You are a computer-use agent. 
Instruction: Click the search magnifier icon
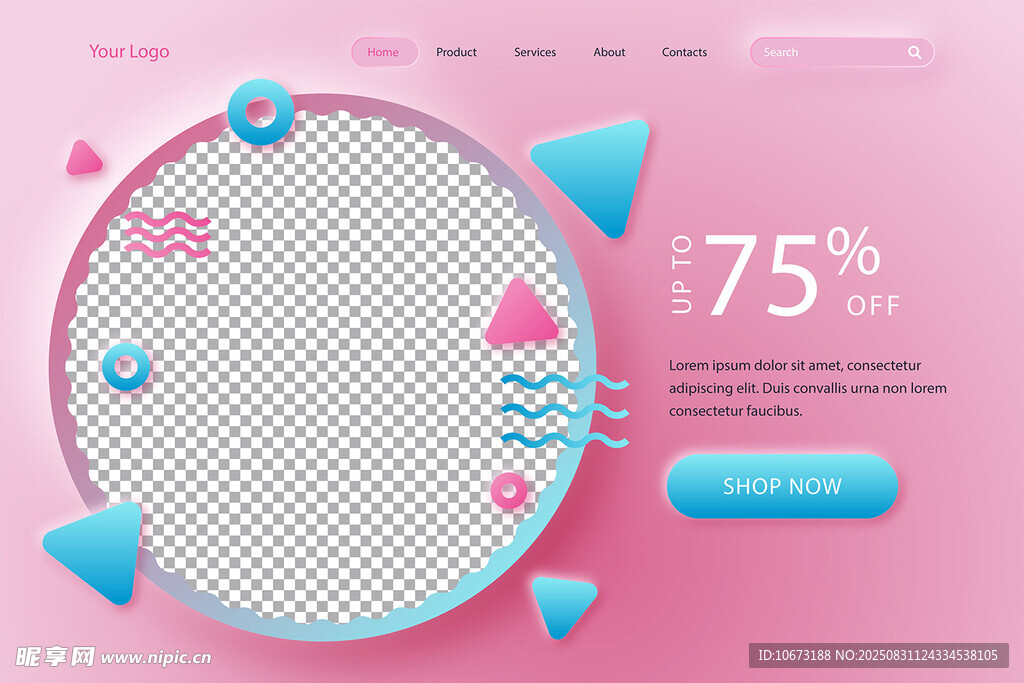914,52
